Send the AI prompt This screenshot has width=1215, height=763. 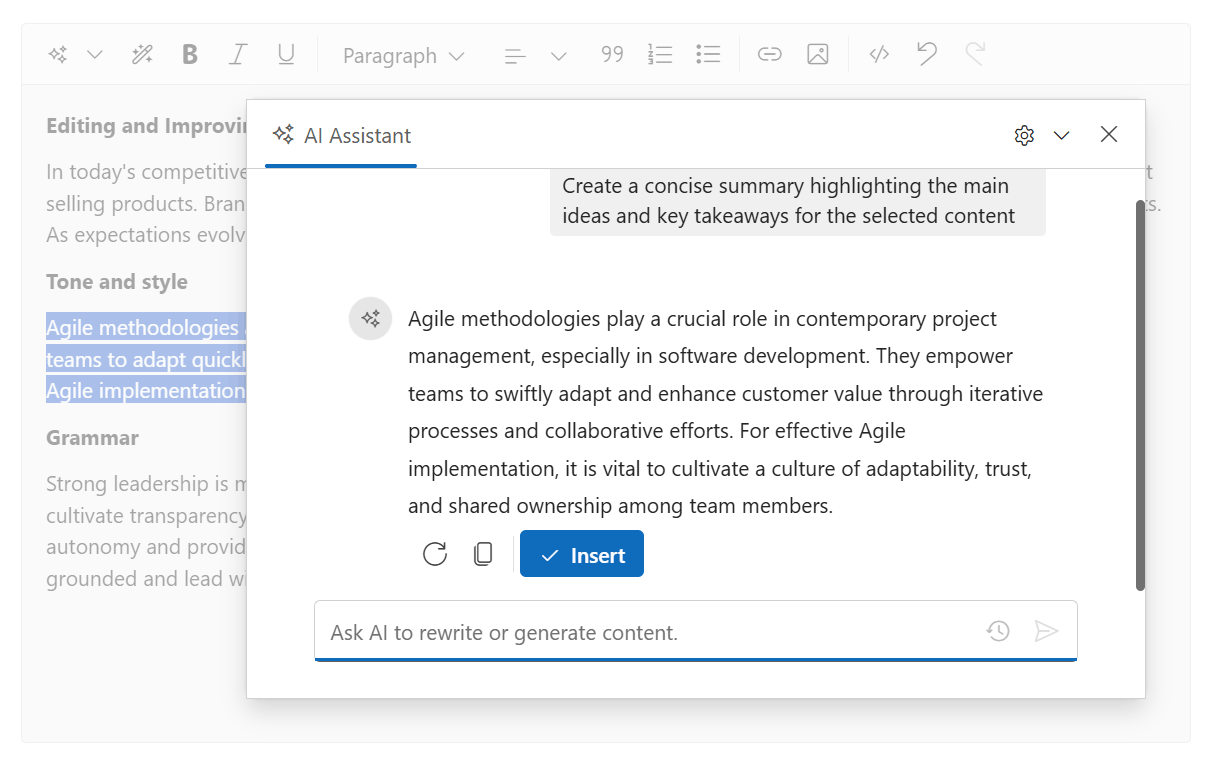tap(1046, 631)
